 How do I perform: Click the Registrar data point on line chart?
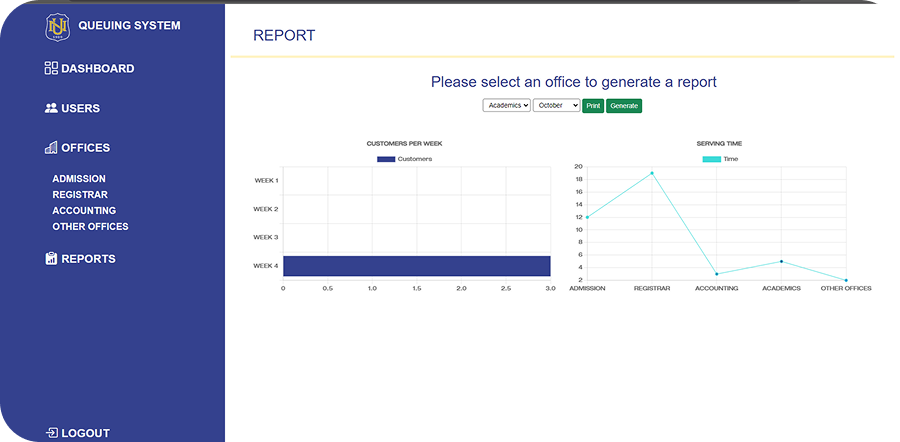(x=651, y=173)
